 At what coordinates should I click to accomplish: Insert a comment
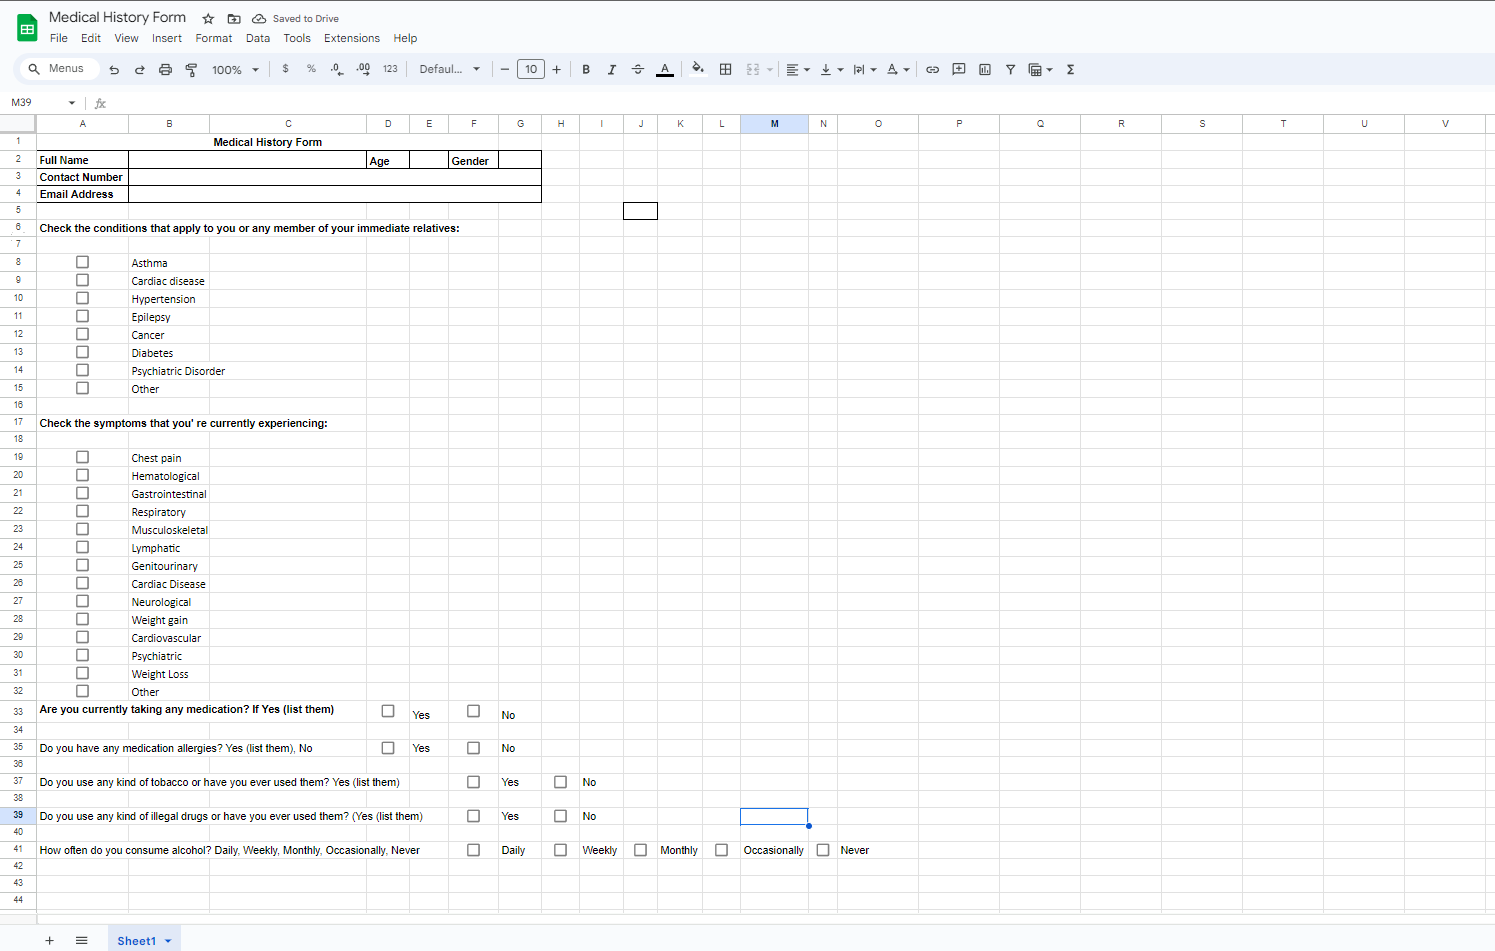(x=959, y=69)
